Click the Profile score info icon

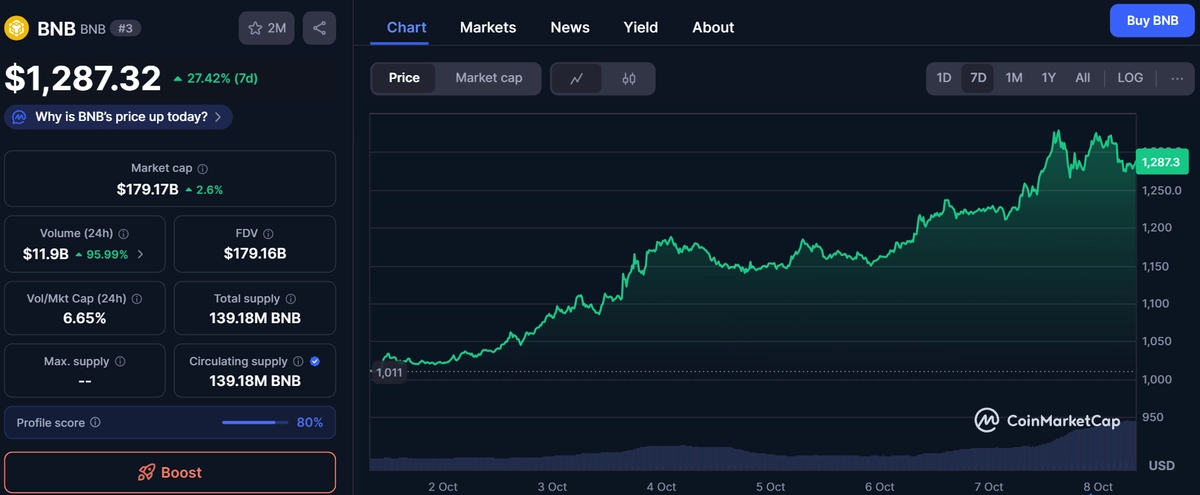pos(95,423)
